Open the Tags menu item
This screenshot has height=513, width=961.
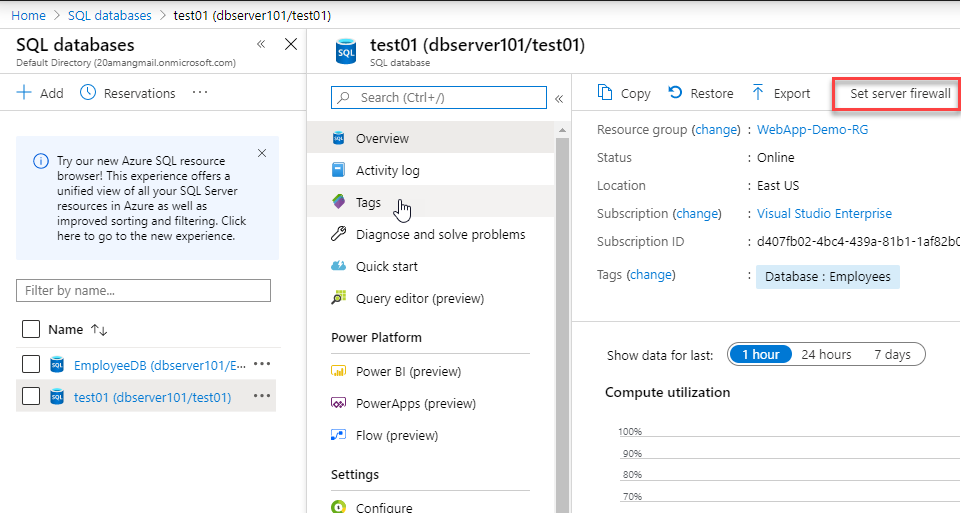[431, 202]
